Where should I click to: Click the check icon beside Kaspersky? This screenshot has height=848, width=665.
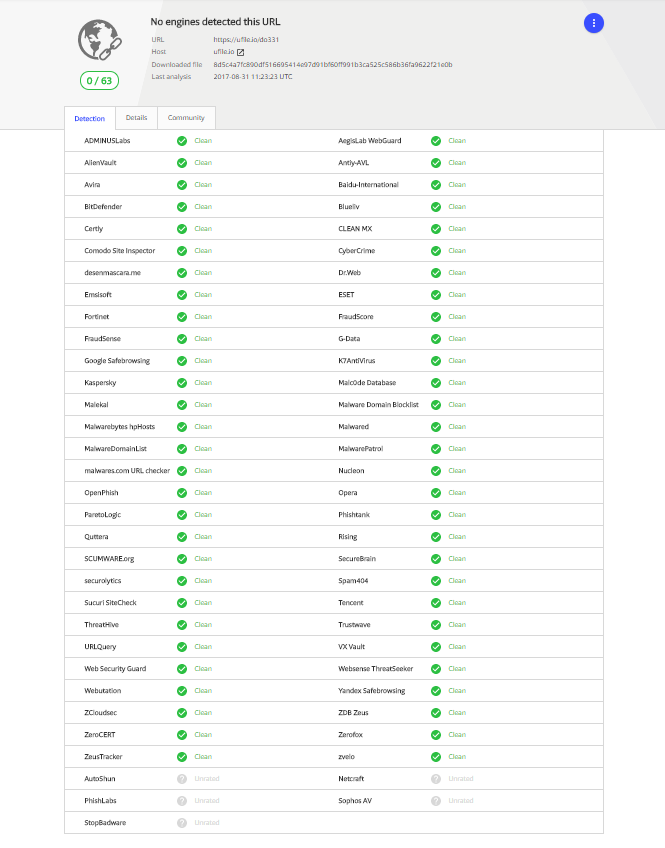click(182, 383)
